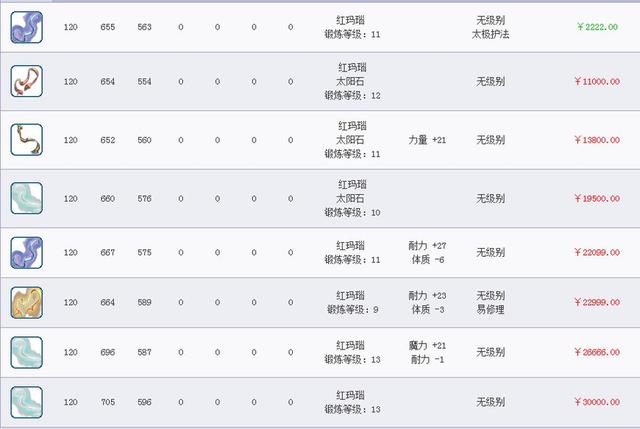Click the item icon in the ¥30000.00 row

point(26,402)
